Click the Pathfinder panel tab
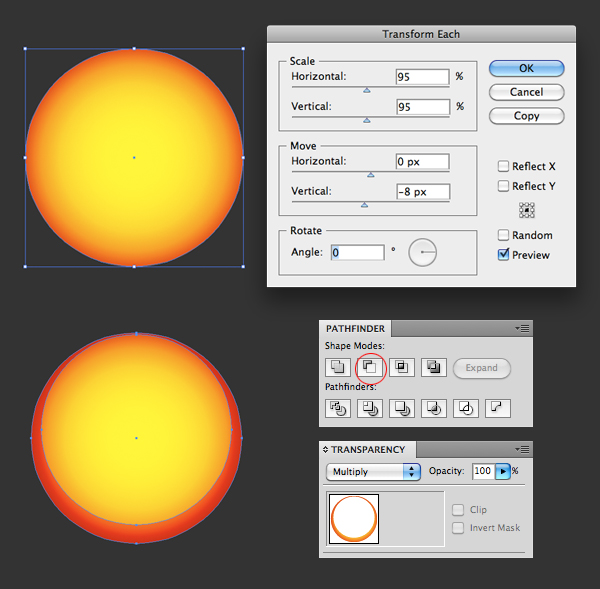600x589 pixels. [355, 328]
